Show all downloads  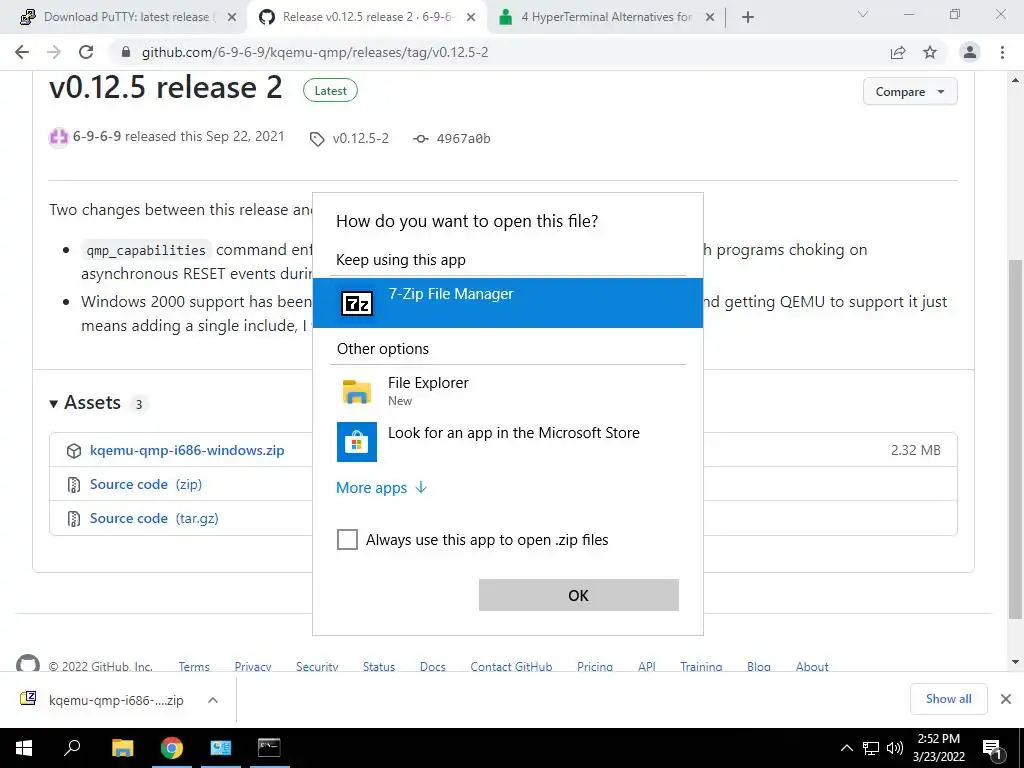[x=948, y=699]
